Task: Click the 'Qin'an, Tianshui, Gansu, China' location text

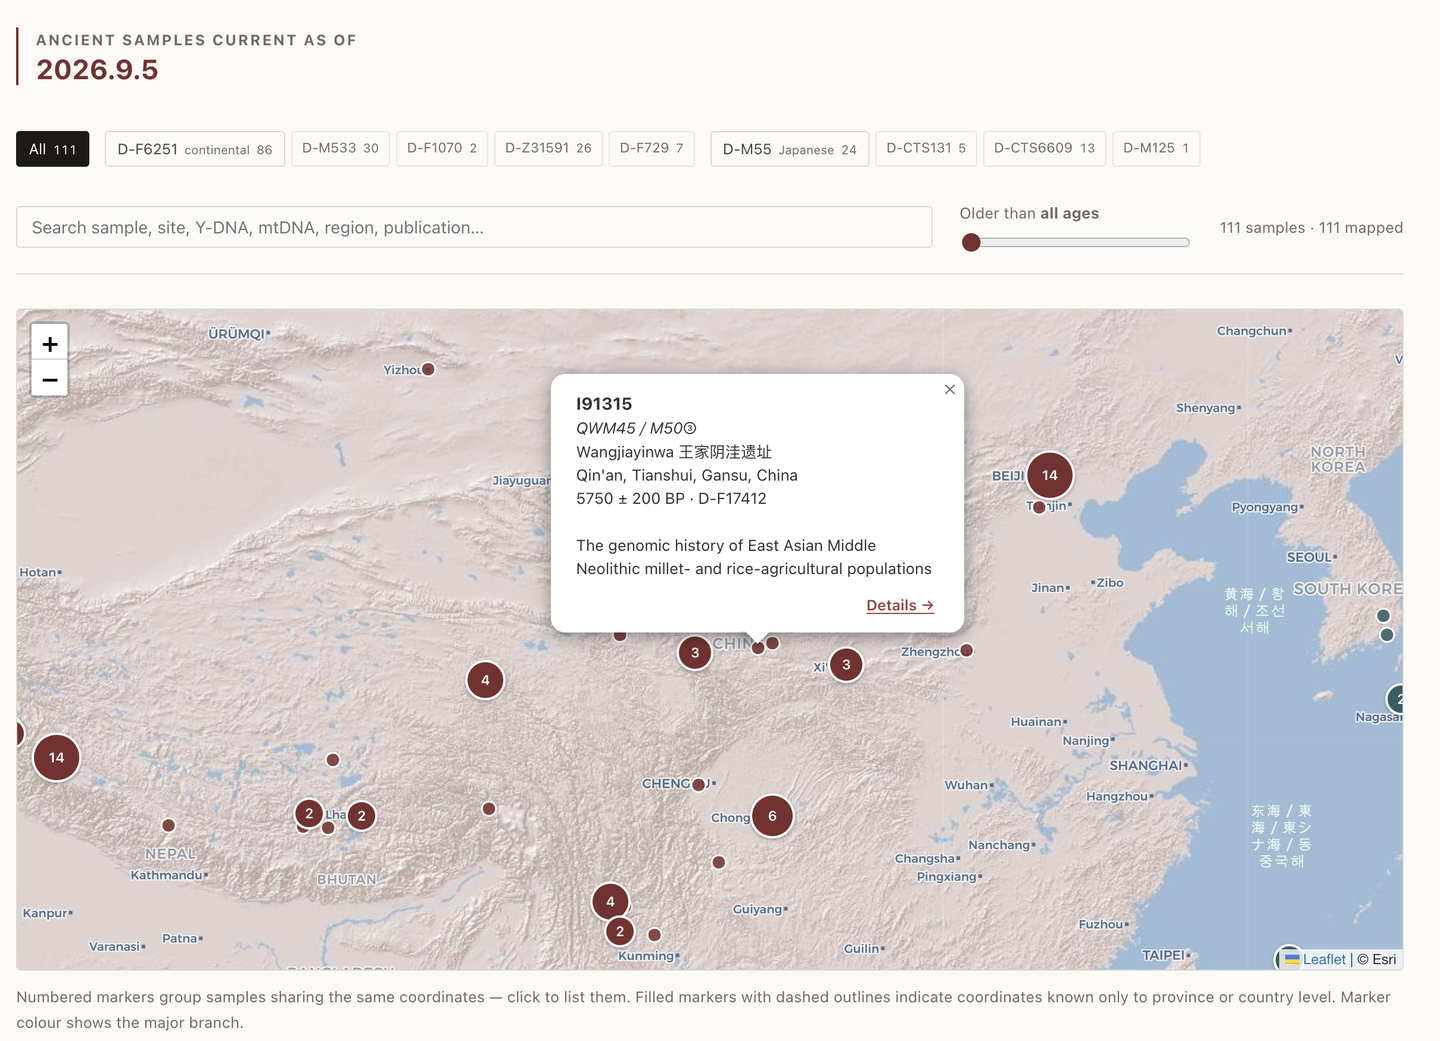Action: (687, 475)
